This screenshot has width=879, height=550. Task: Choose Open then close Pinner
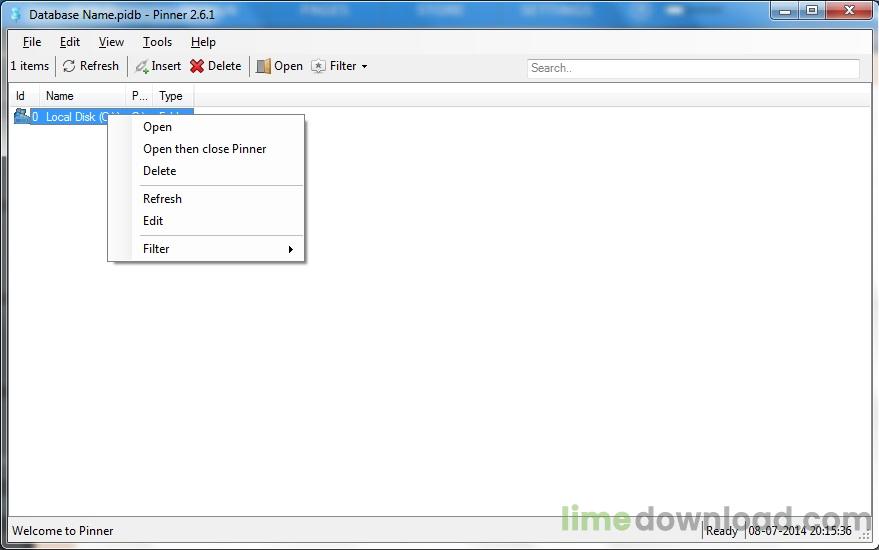point(206,149)
